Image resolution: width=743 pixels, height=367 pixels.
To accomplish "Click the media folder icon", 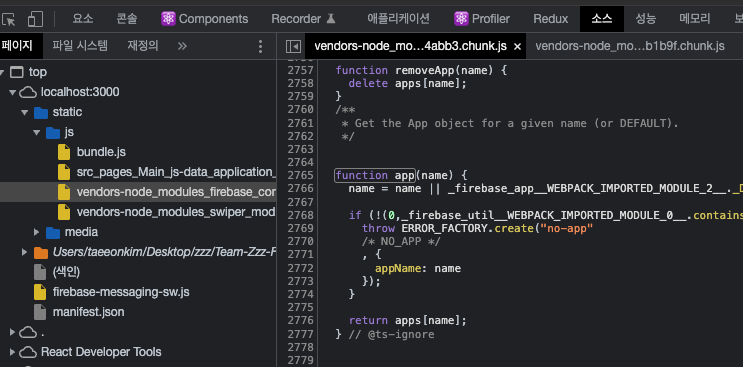I will (53, 232).
